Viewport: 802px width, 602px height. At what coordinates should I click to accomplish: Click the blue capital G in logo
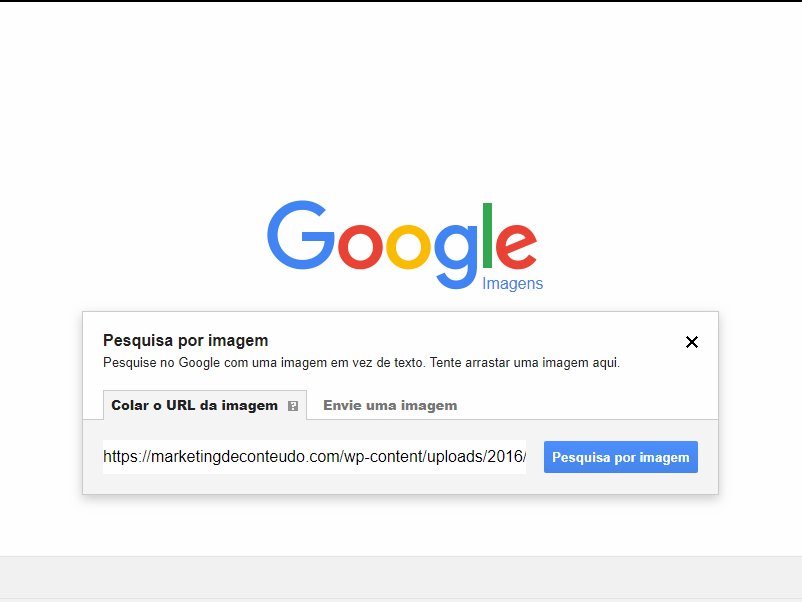[301, 235]
